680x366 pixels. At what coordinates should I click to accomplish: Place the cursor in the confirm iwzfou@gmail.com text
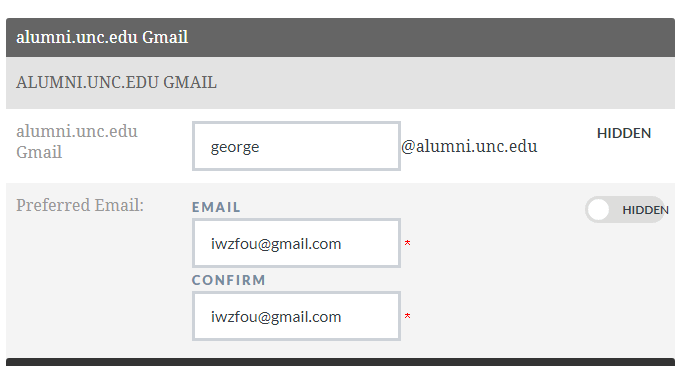click(x=276, y=317)
